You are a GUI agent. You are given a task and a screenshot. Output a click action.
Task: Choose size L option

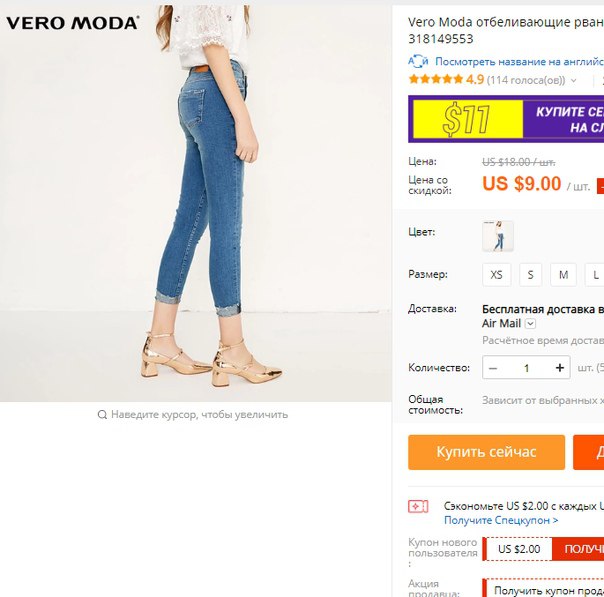[x=595, y=275]
